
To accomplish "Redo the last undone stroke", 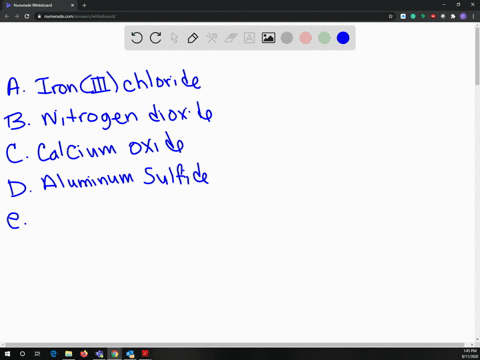I will click(155, 38).
